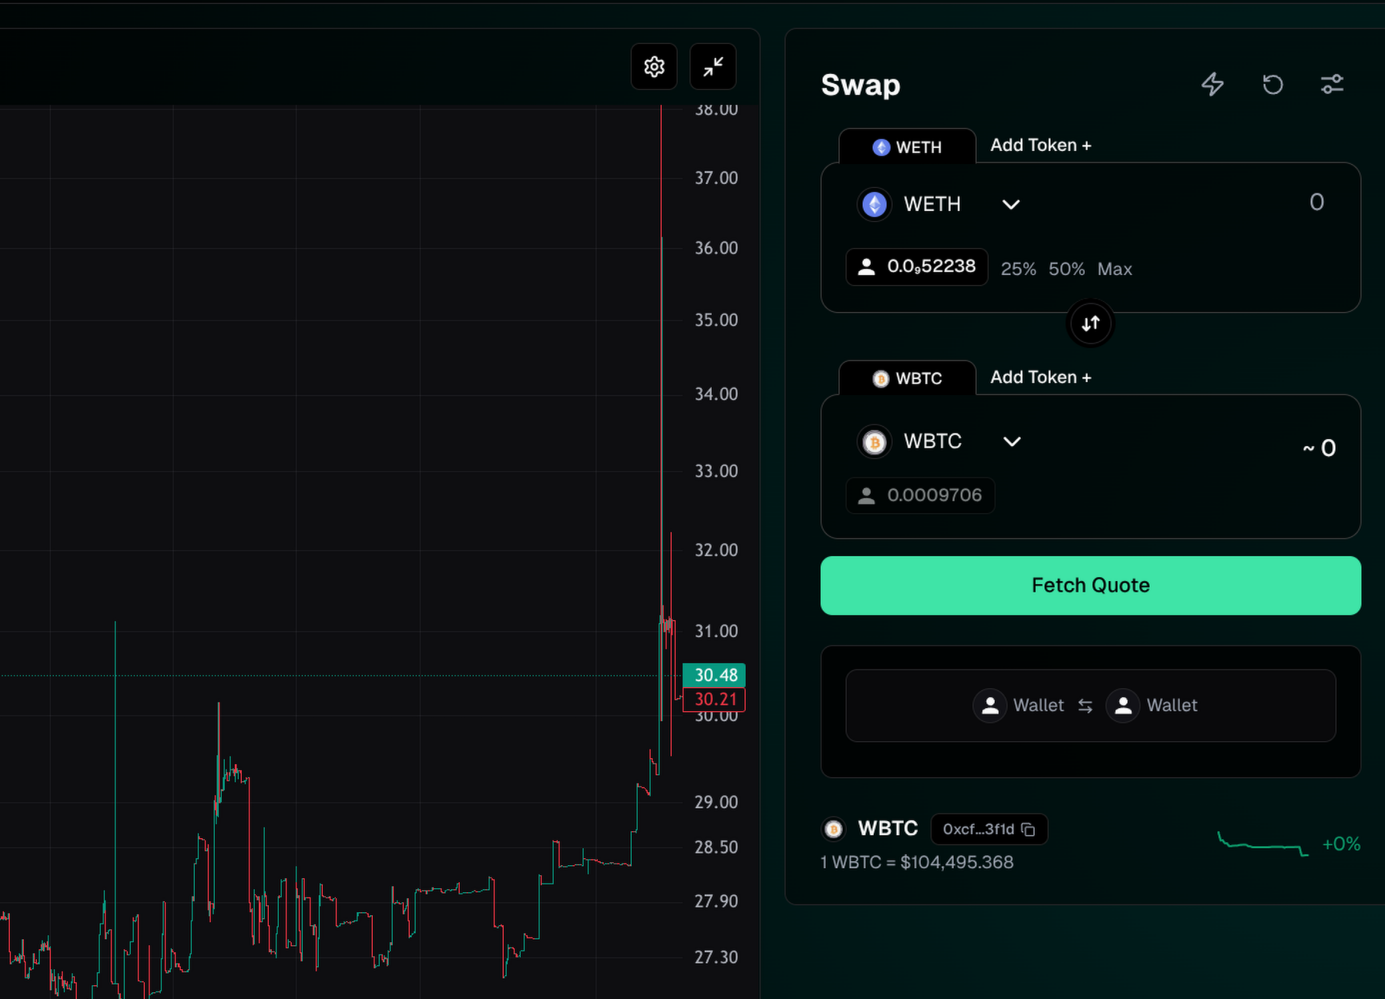Swap token direction with arrows button
1385x999 pixels.
[1090, 324]
